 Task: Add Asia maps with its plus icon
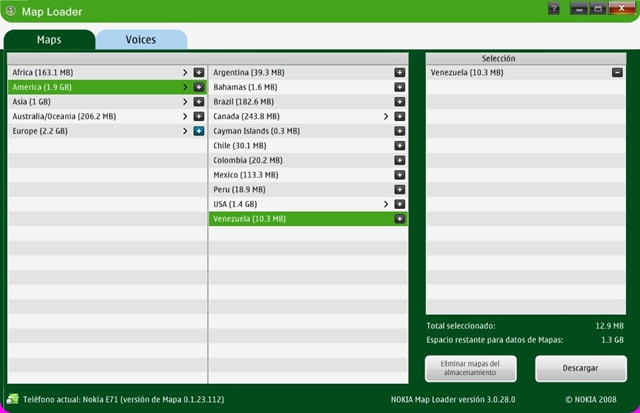click(199, 102)
